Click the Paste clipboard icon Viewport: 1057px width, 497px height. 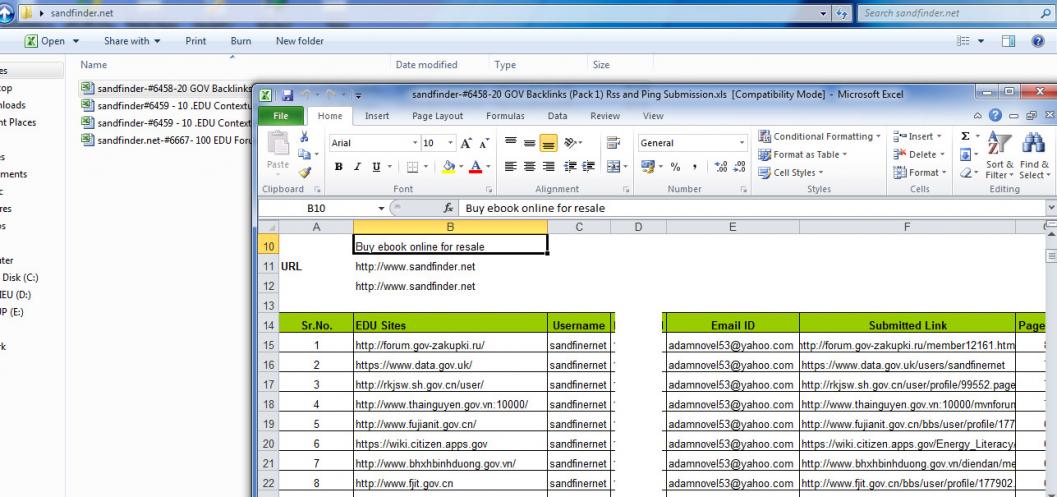coord(278,143)
